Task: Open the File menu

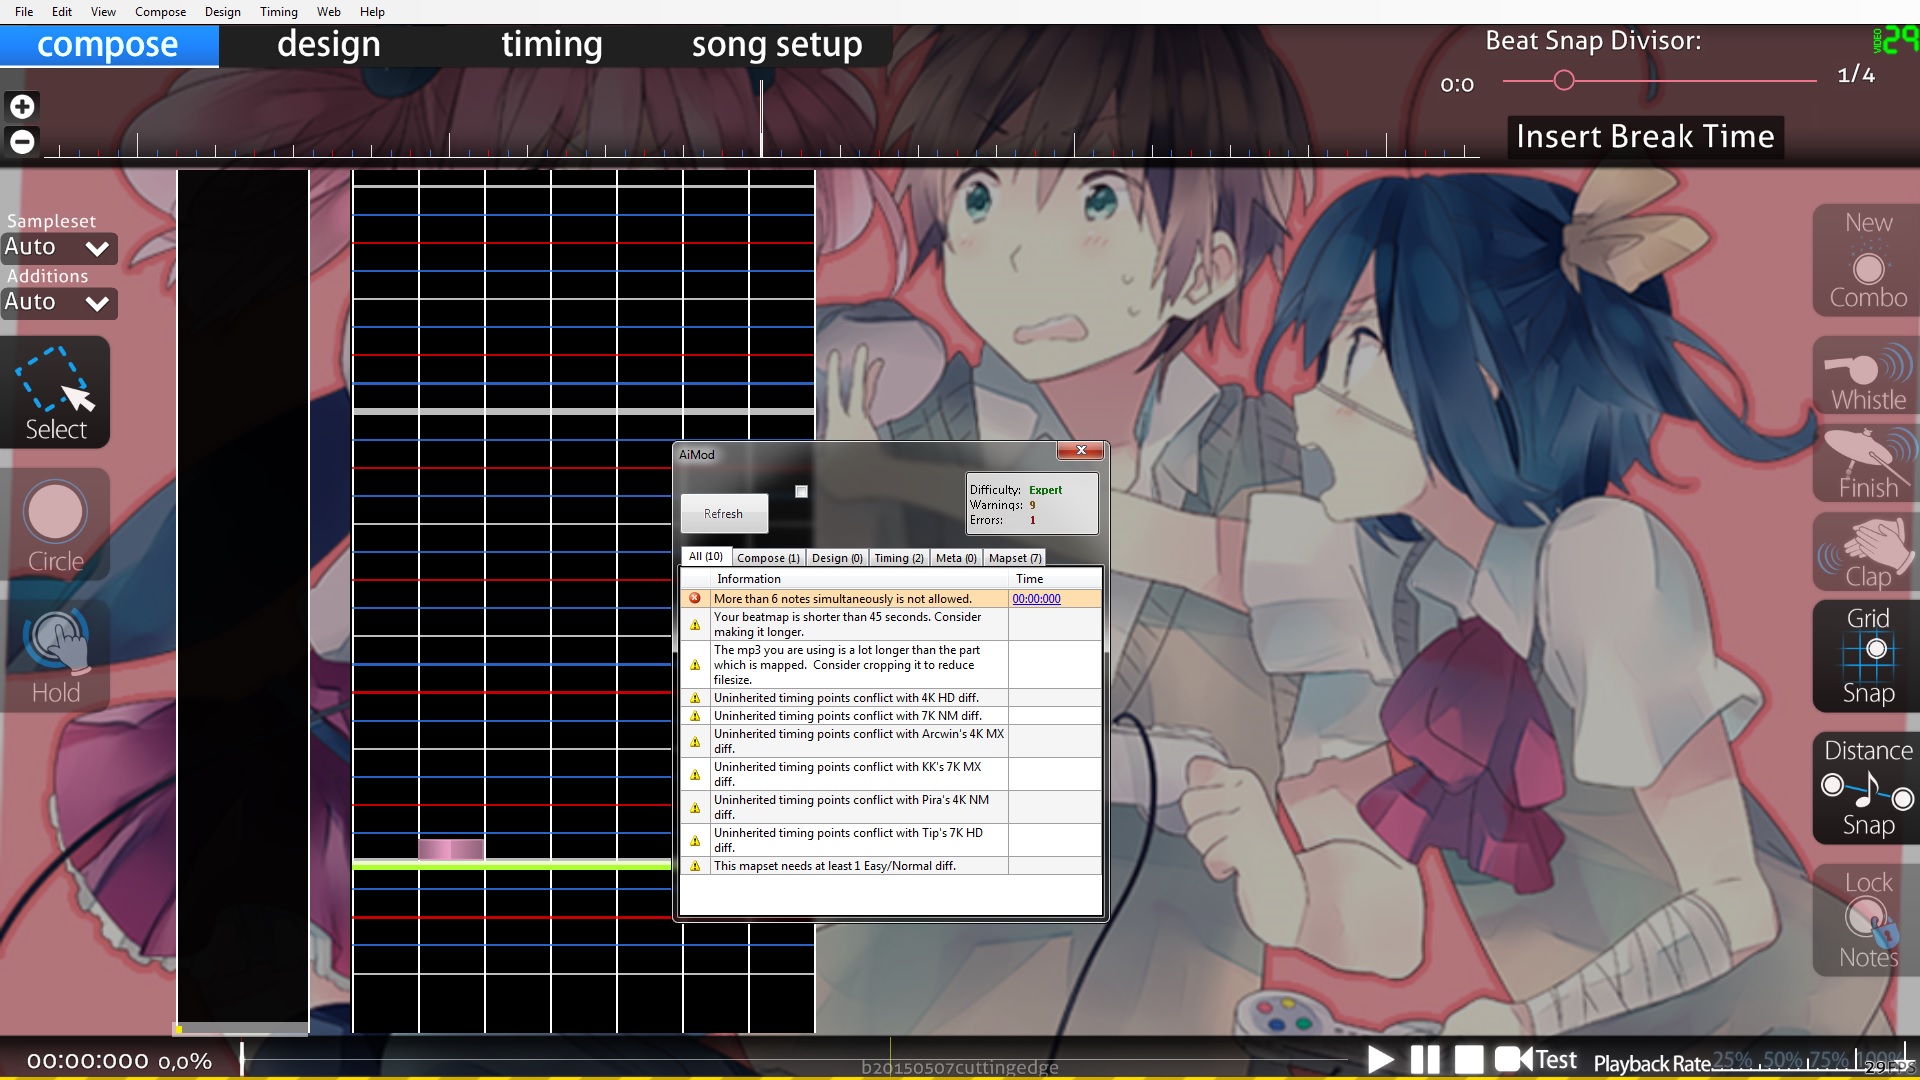Action: (x=24, y=12)
